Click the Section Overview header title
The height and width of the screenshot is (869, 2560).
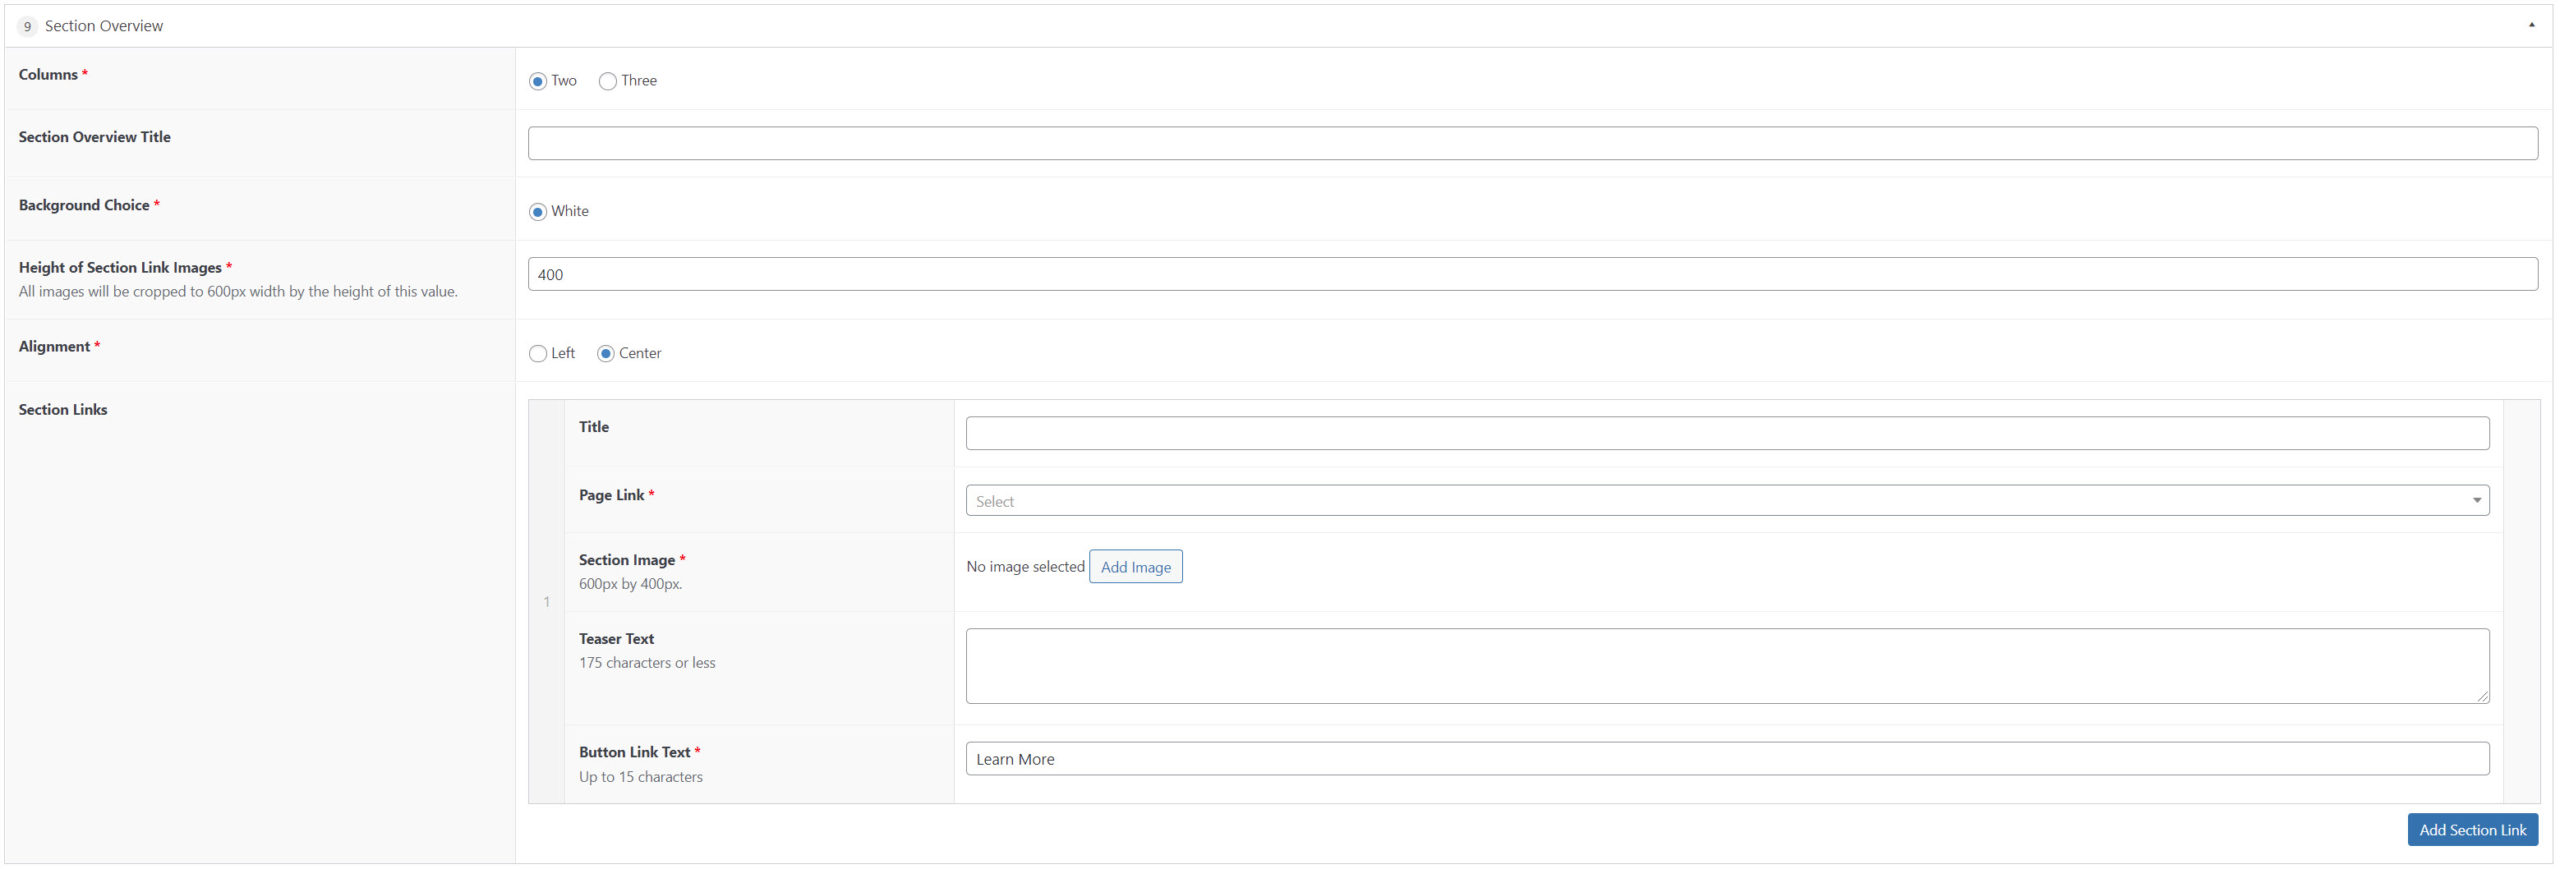104,26
